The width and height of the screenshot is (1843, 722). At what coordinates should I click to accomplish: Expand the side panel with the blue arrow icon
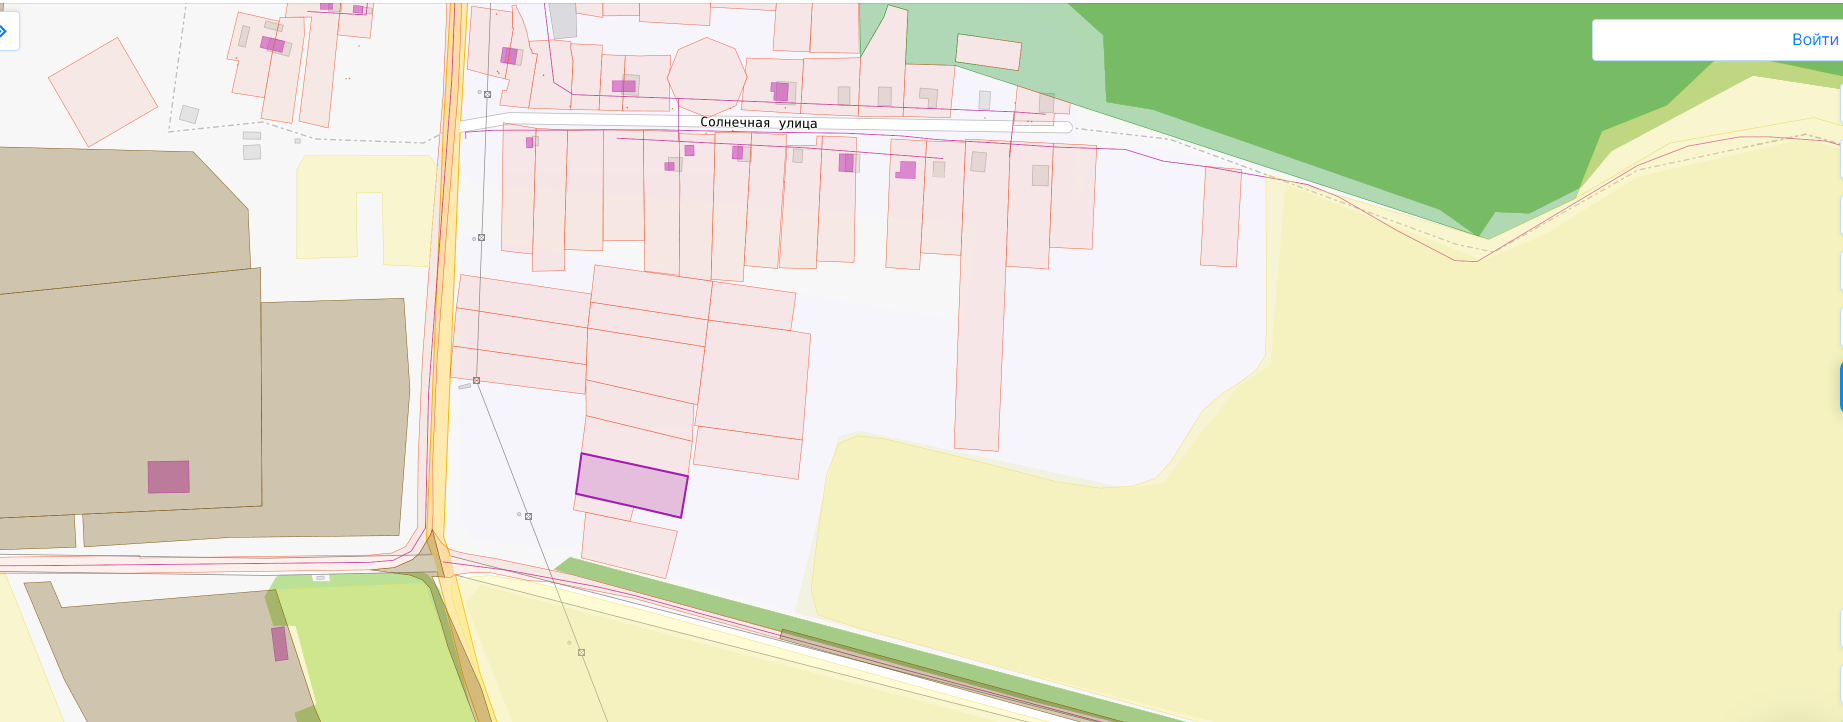(x=5, y=32)
